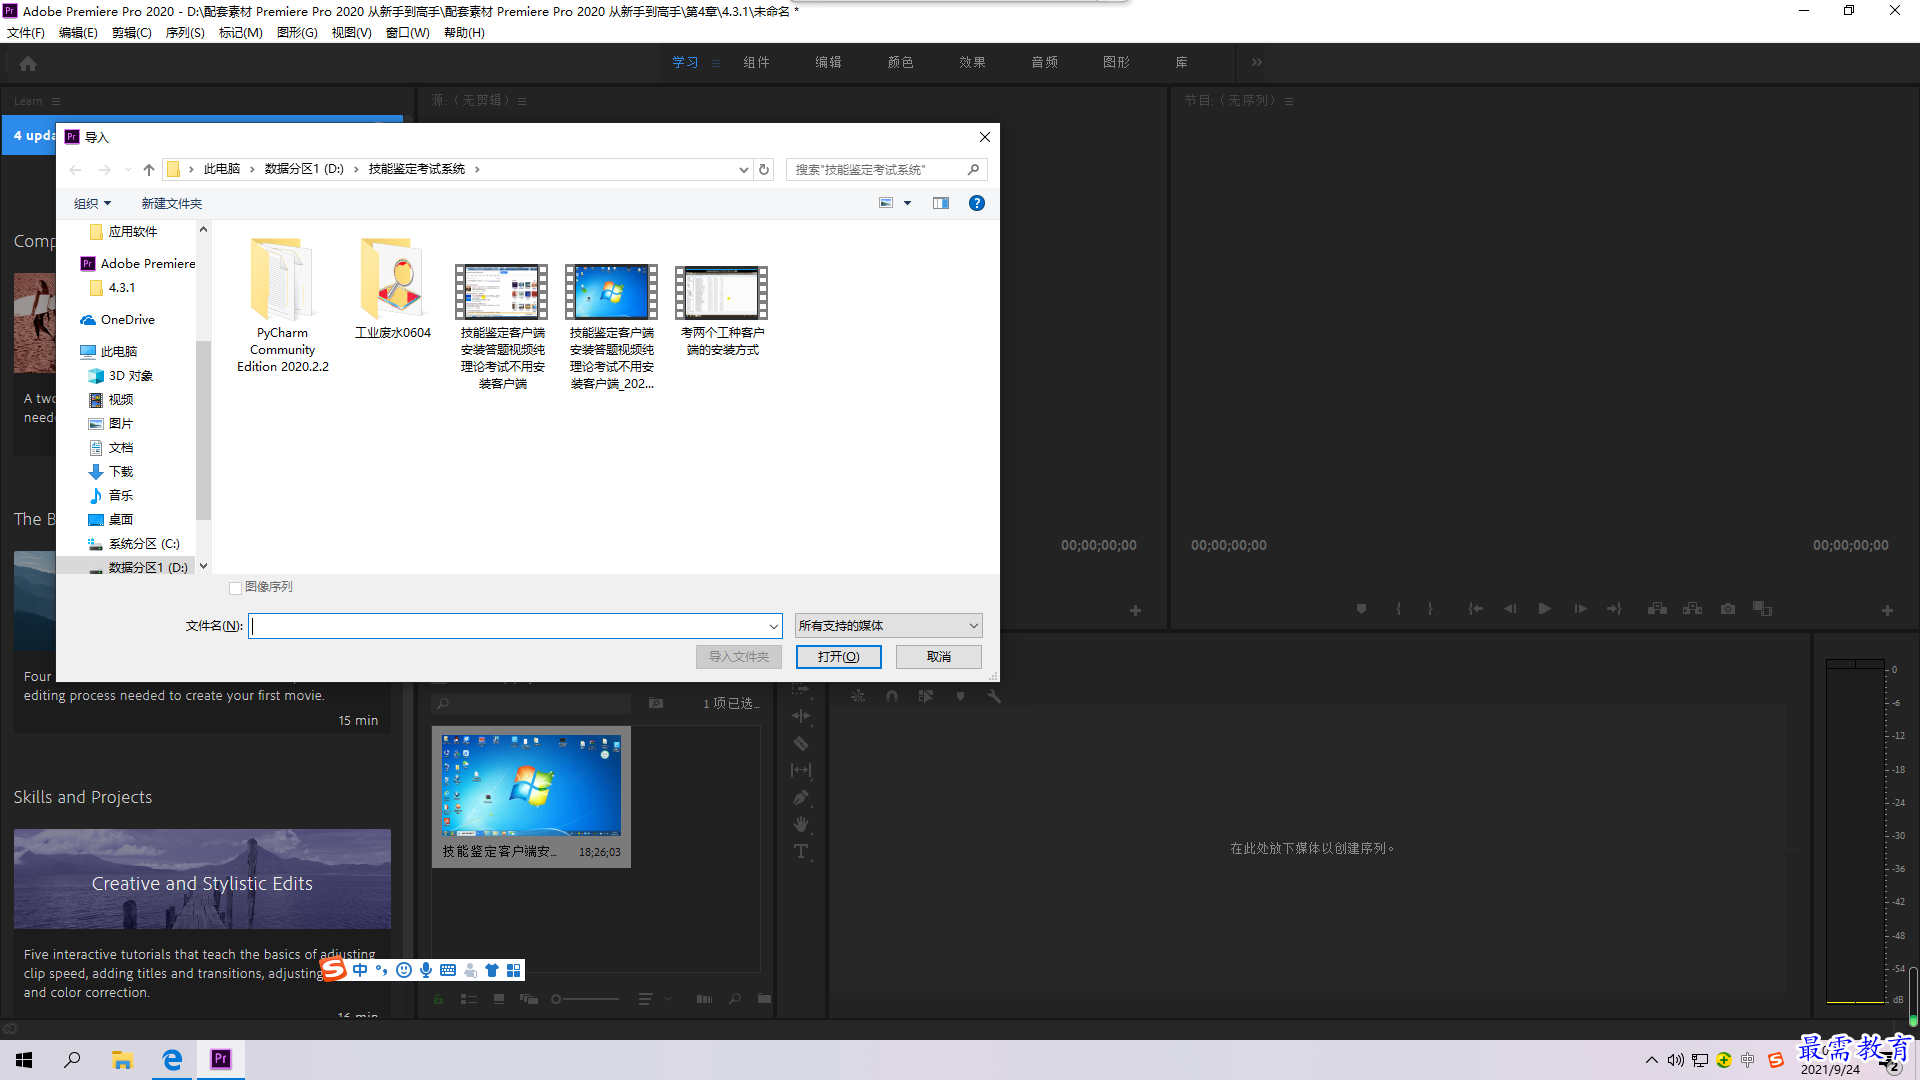
Task: Click Add Marker in Program monitor
Action: (1361, 608)
